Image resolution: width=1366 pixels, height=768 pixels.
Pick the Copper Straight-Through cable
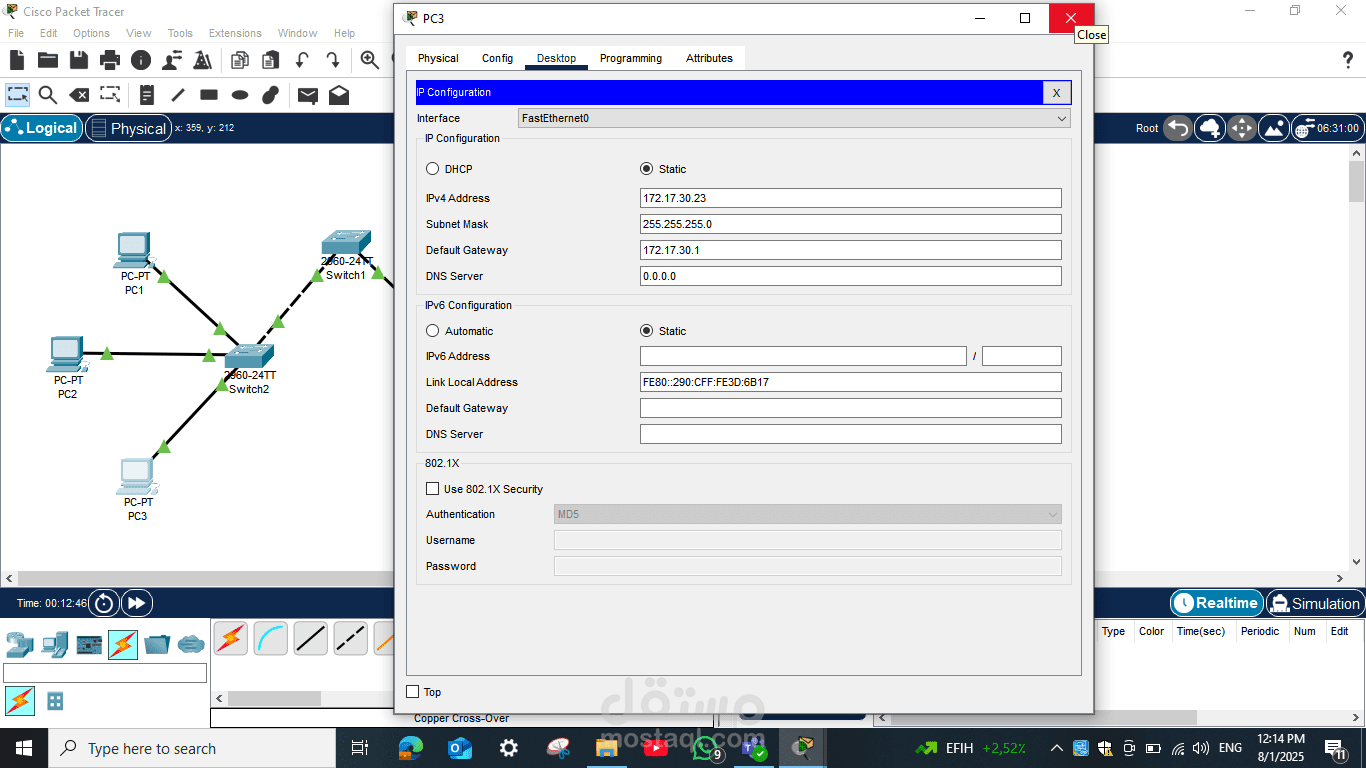(x=311, y=638)
